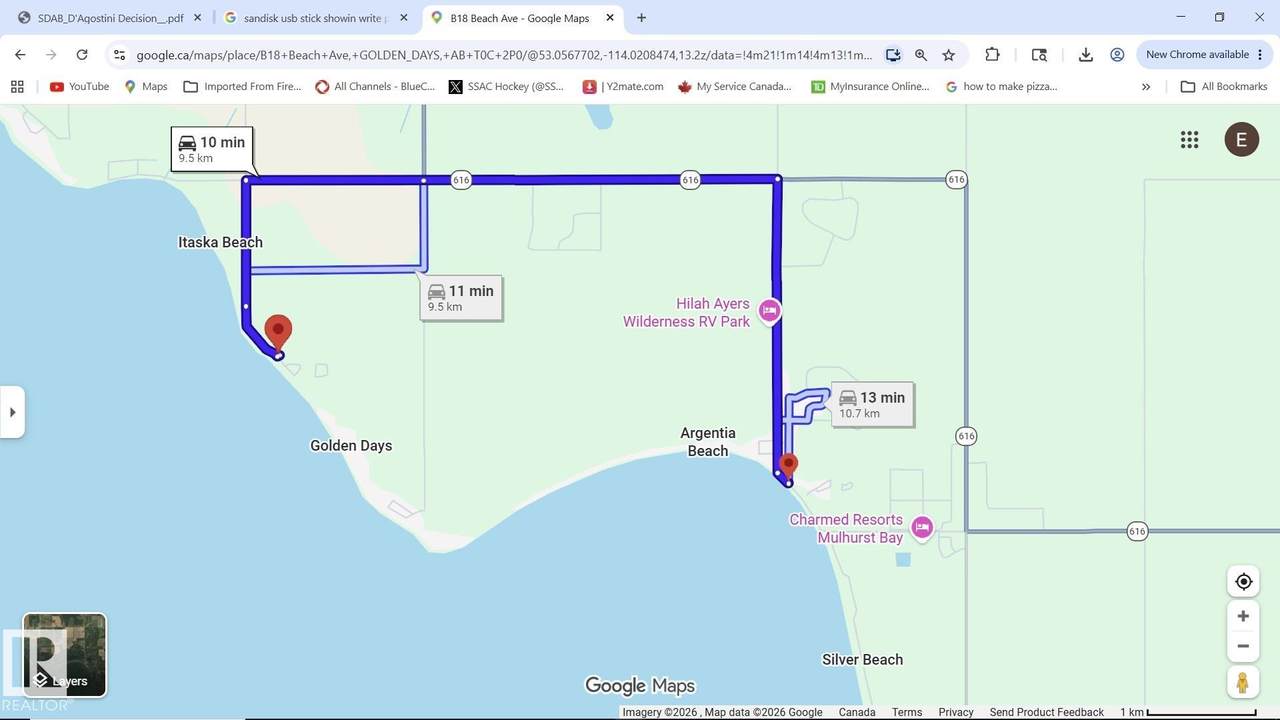Toggle the Layers satellite thumbnail
The width and height of the screenshot is (1280, 720).
65,655
